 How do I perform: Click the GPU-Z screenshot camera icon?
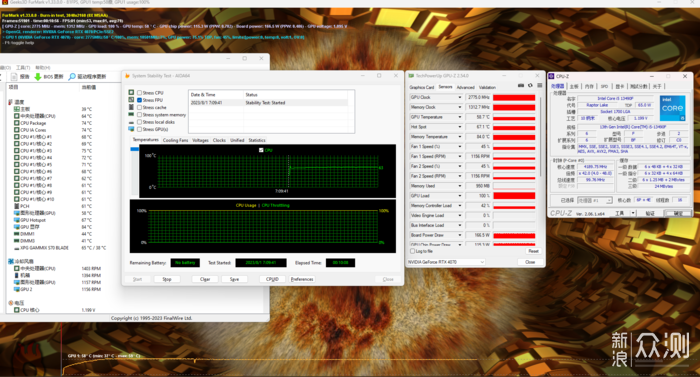521,85
